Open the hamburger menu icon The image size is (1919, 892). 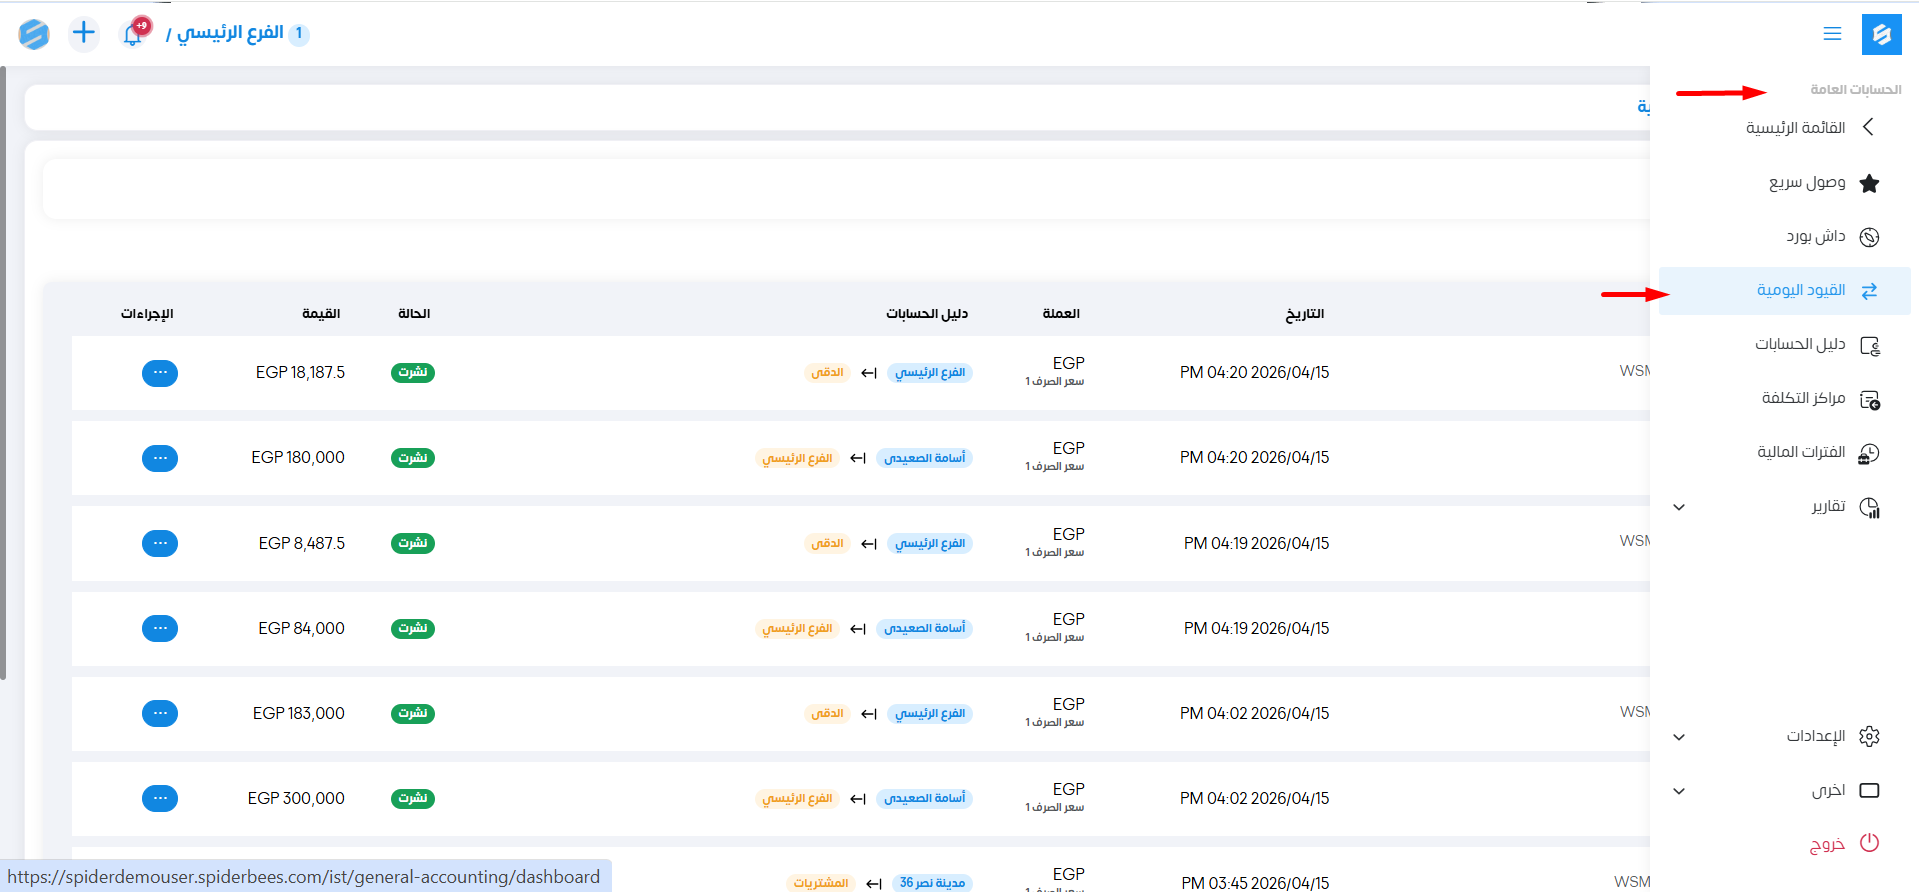click(x=1832, y=34)
